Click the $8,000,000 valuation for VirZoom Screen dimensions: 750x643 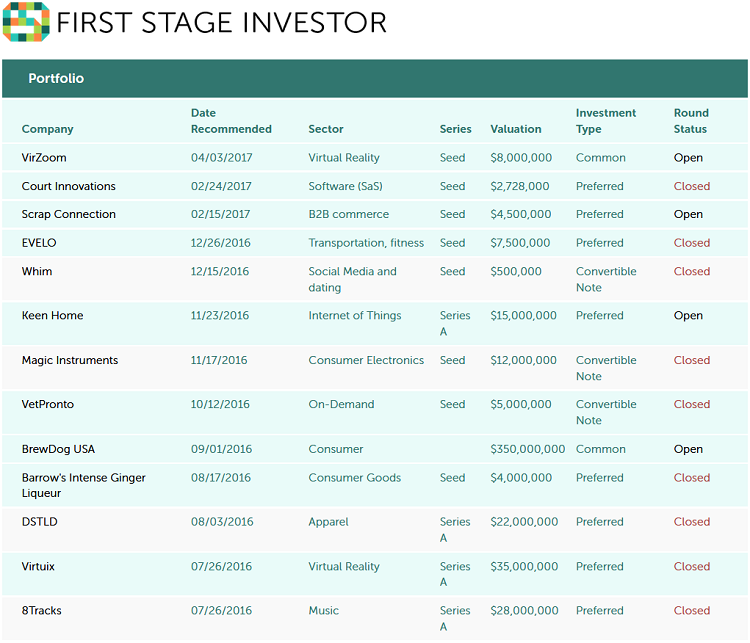521,158
